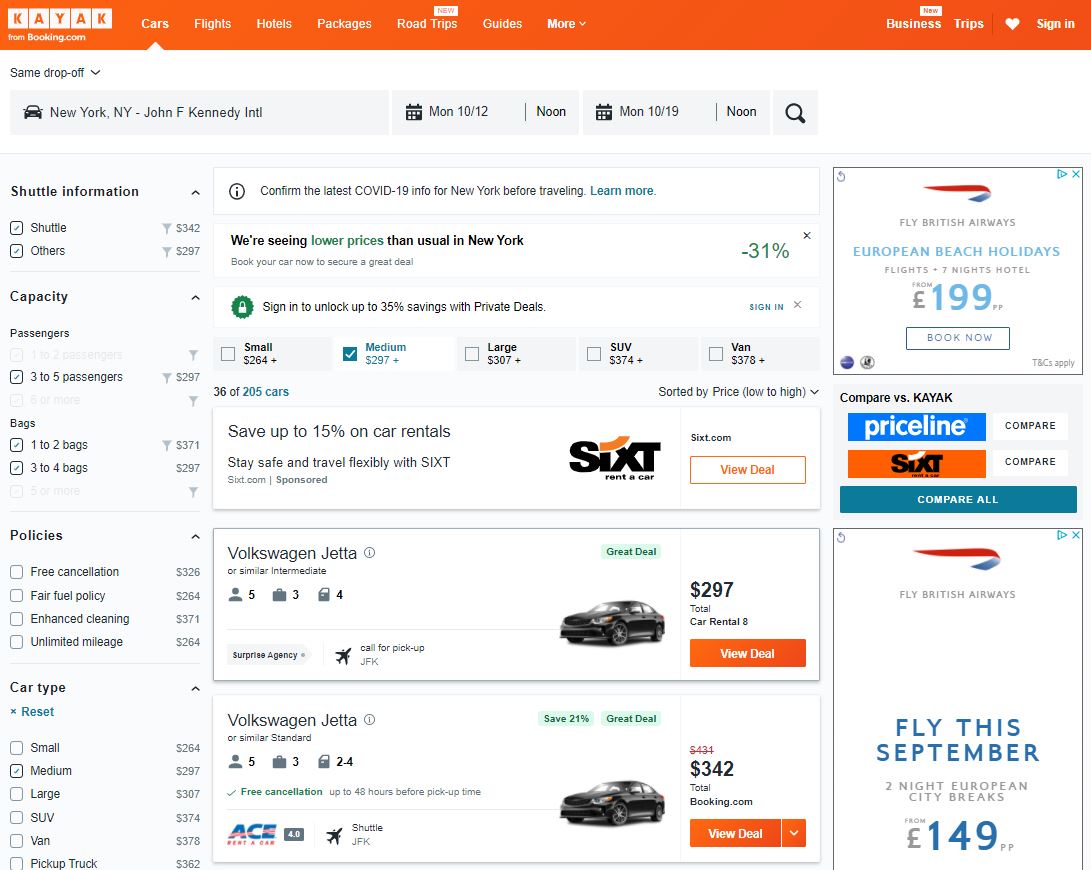Check Small in top car-type bar
Viewport: 1091px width, 870px height.
click(x=228, y=354)
